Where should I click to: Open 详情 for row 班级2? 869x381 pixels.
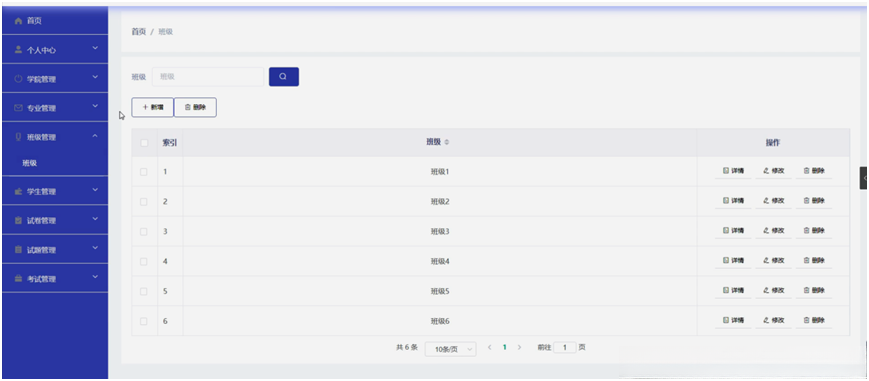point(733,201)
